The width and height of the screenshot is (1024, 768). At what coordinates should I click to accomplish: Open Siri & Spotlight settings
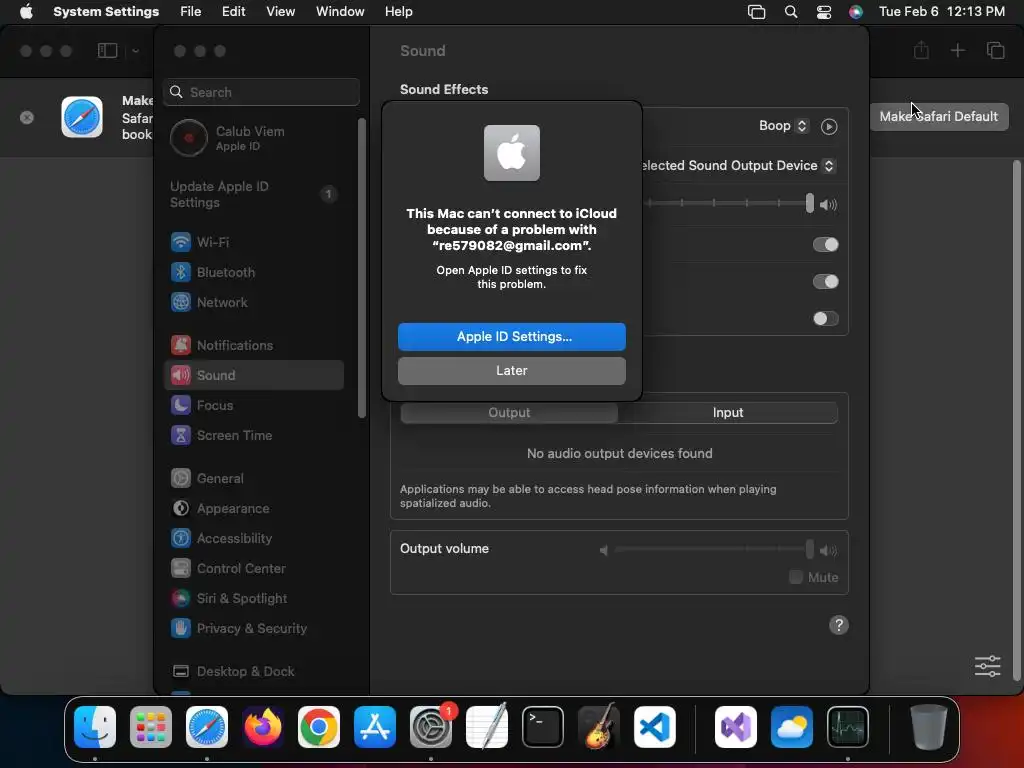pyautogui.click(x=253, y=599)
